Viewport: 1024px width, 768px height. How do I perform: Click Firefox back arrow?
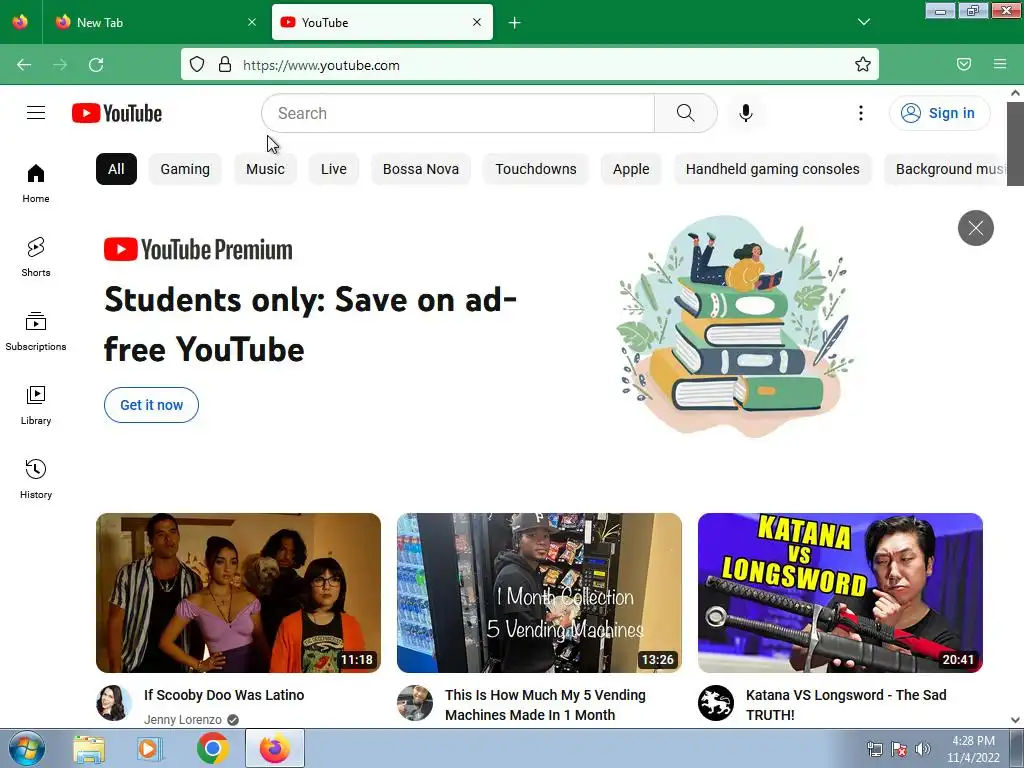[x=24, y=65]
